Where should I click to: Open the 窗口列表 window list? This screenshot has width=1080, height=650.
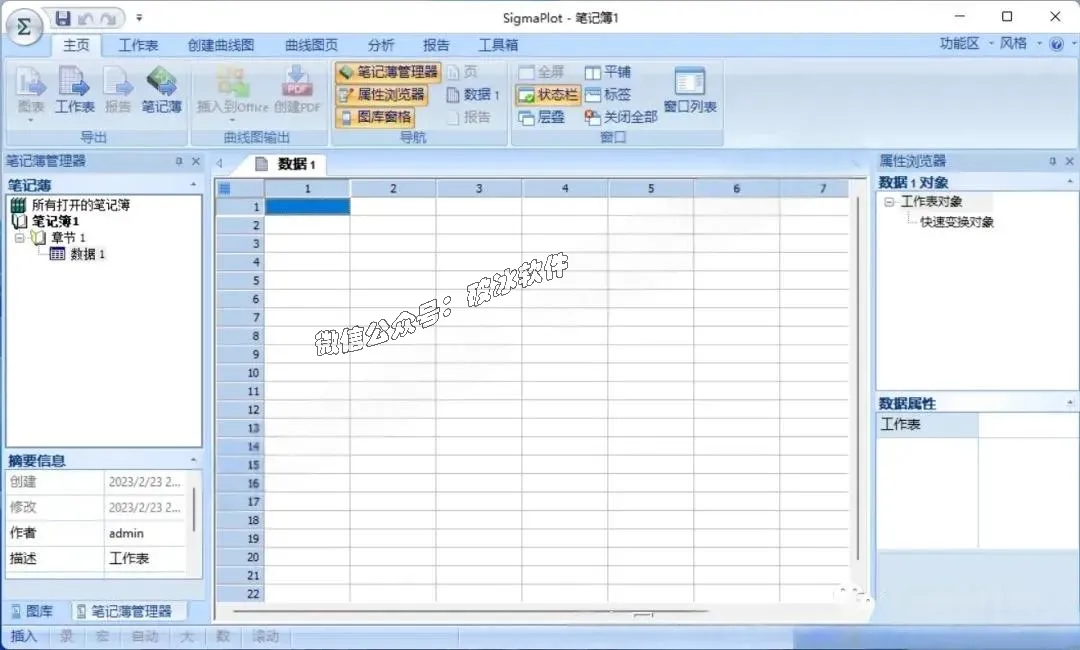(690, 90)
